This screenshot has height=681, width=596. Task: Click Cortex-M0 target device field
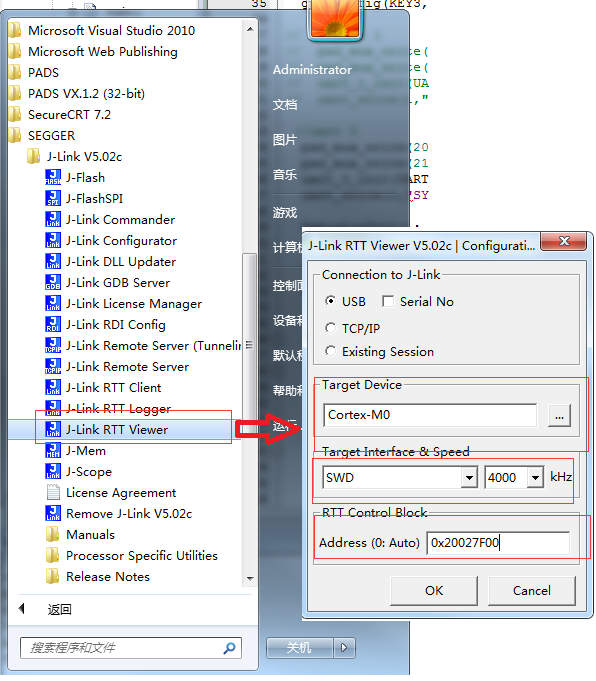430,415
